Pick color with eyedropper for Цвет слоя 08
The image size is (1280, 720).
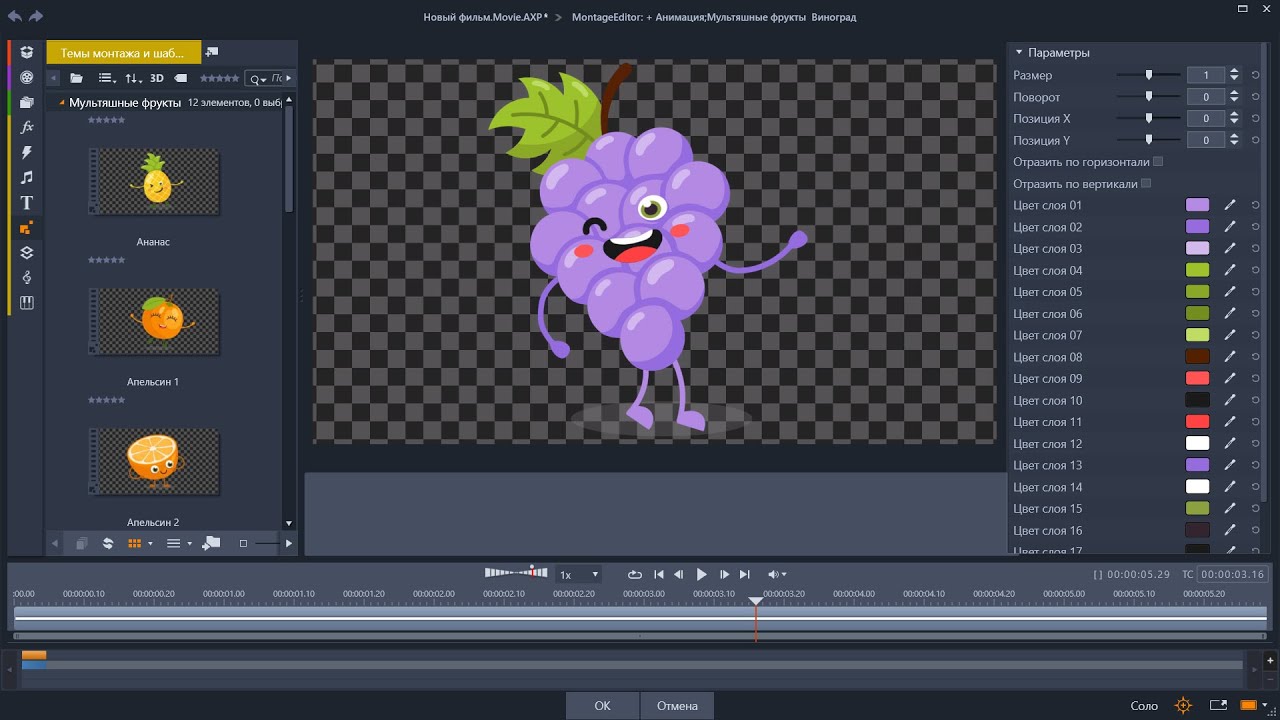click(1230, 357)
